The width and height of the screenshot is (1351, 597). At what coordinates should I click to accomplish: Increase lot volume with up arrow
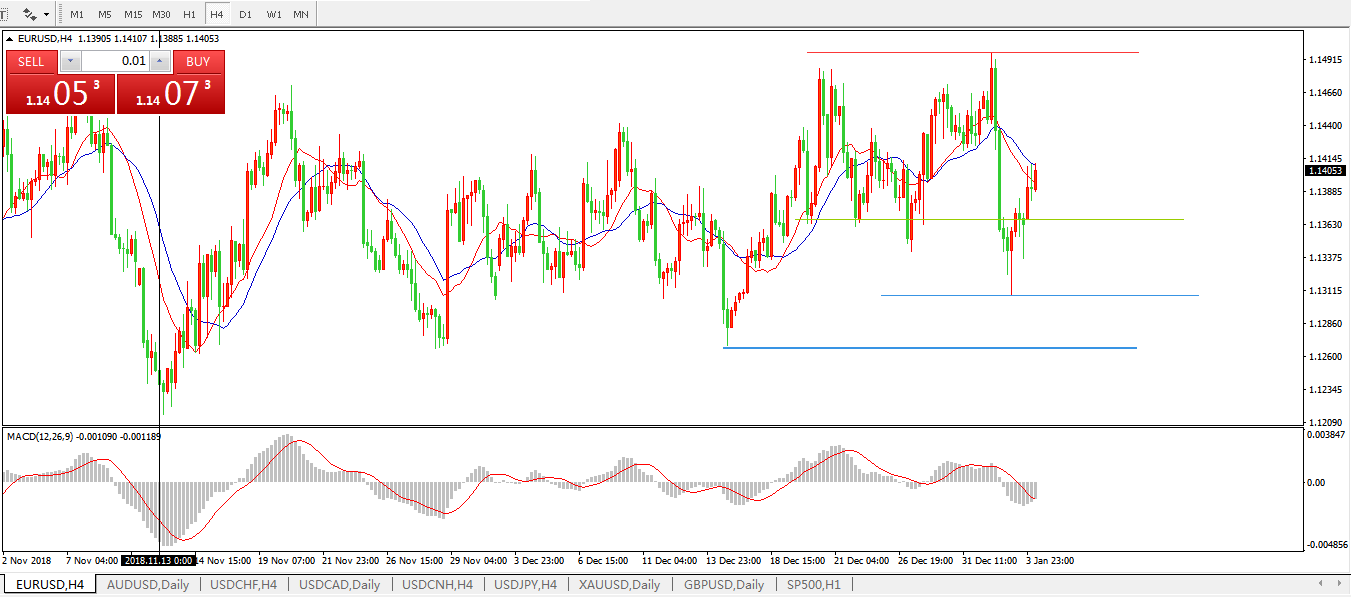159,61
